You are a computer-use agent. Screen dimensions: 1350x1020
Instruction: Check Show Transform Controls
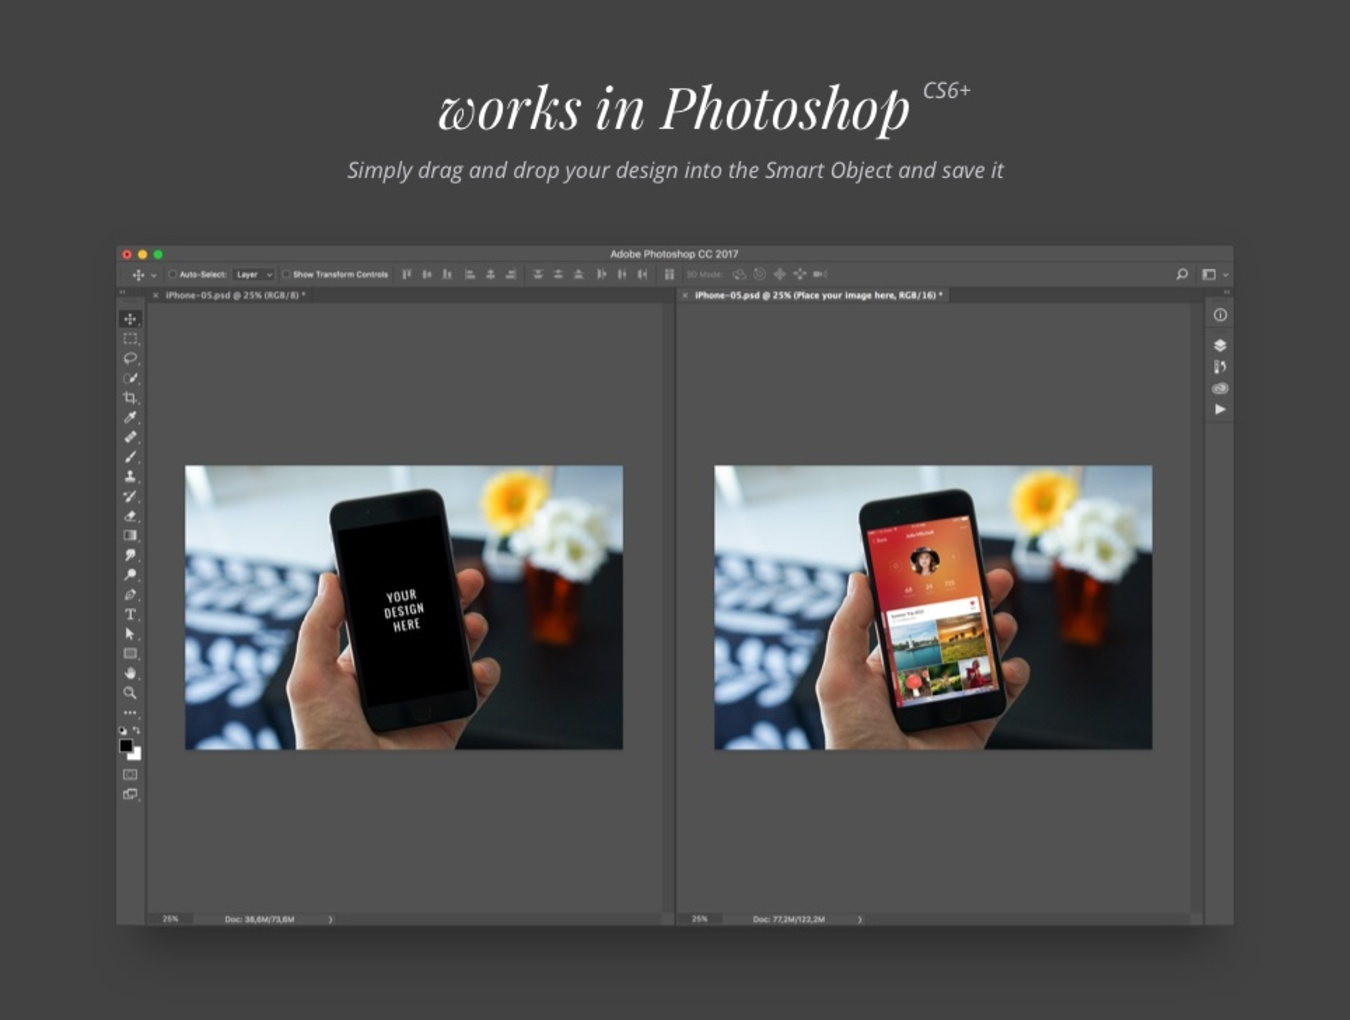click(x=286, y=274)
